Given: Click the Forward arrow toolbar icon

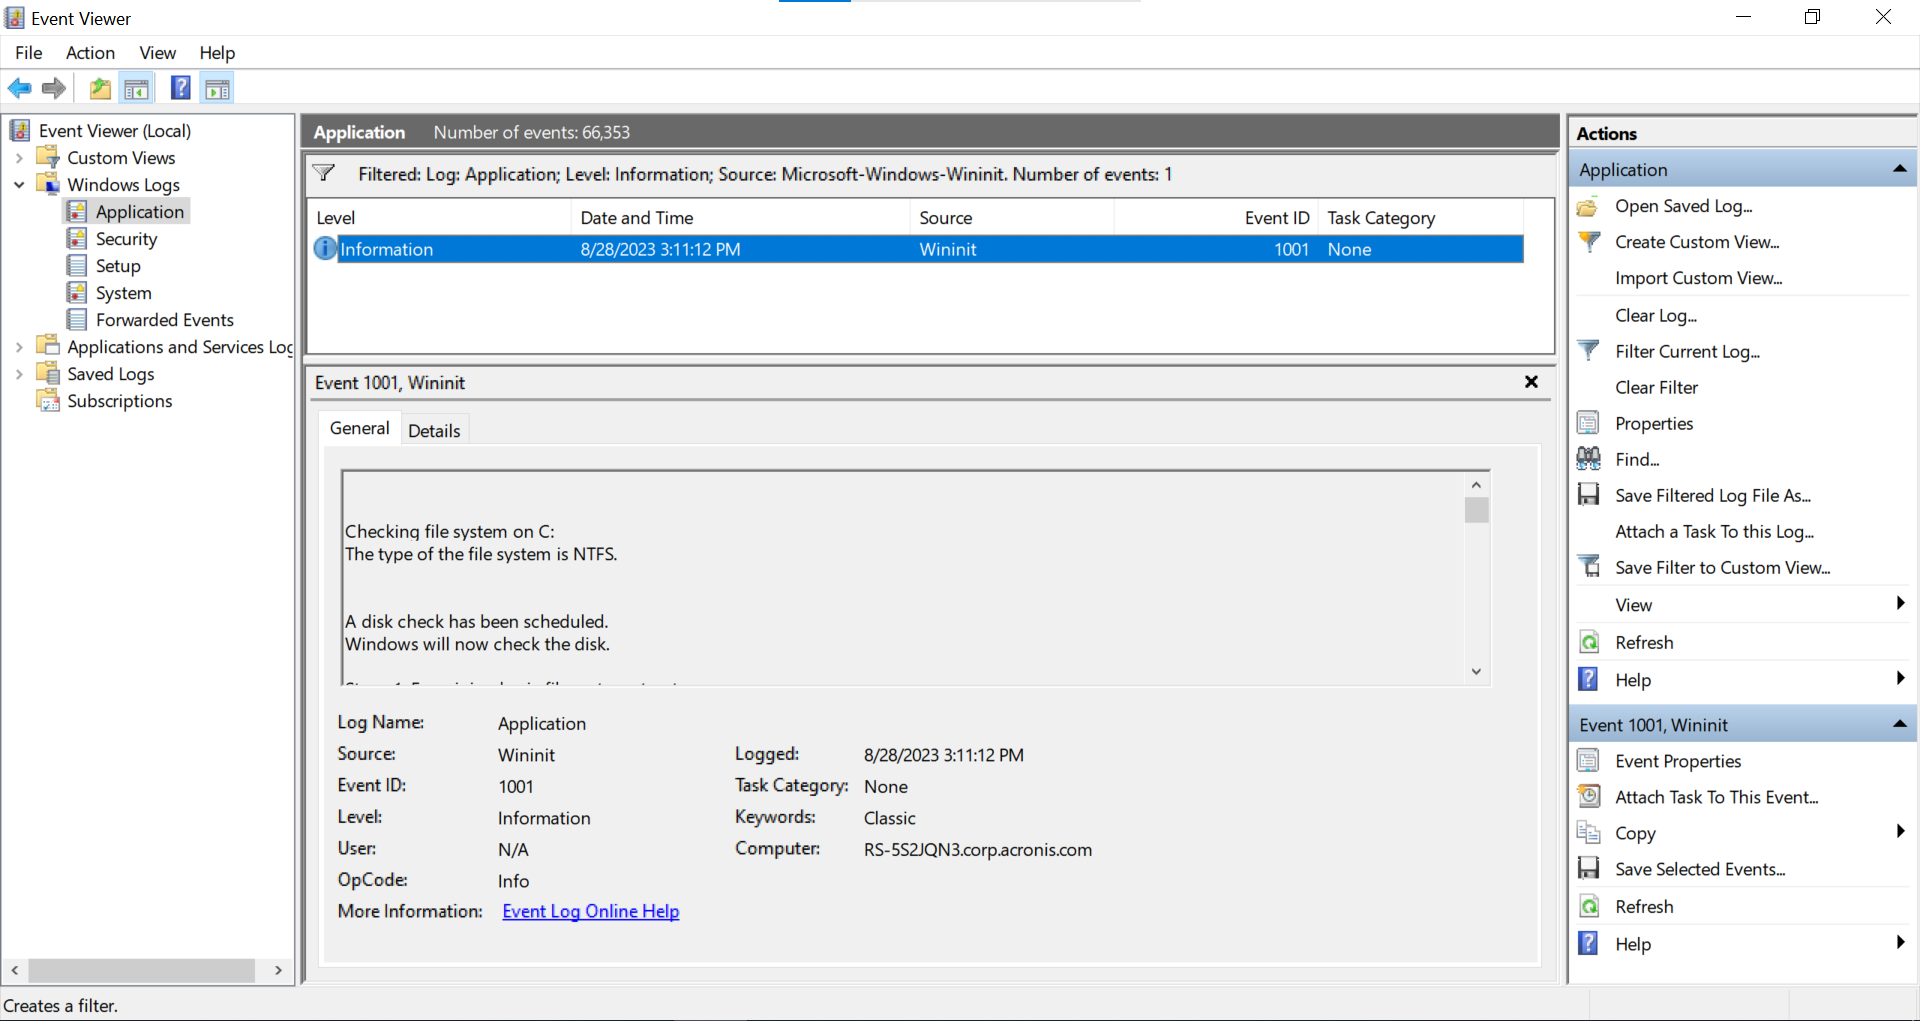Looking at the screenshot, I should coord(54,89).
